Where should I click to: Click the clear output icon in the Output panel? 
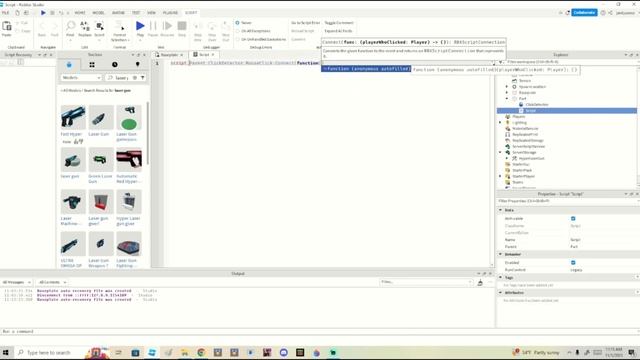pyautogui.click(x=480, y=282)
